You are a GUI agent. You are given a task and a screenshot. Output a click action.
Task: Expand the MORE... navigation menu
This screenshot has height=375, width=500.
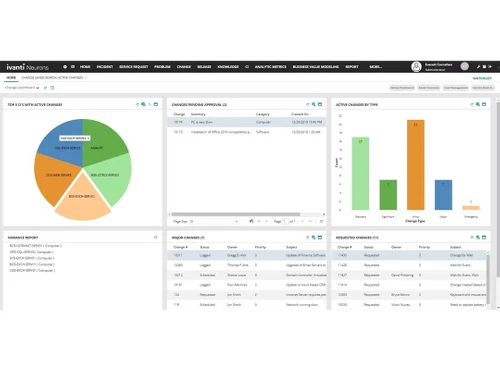click(x=375, y=67)
